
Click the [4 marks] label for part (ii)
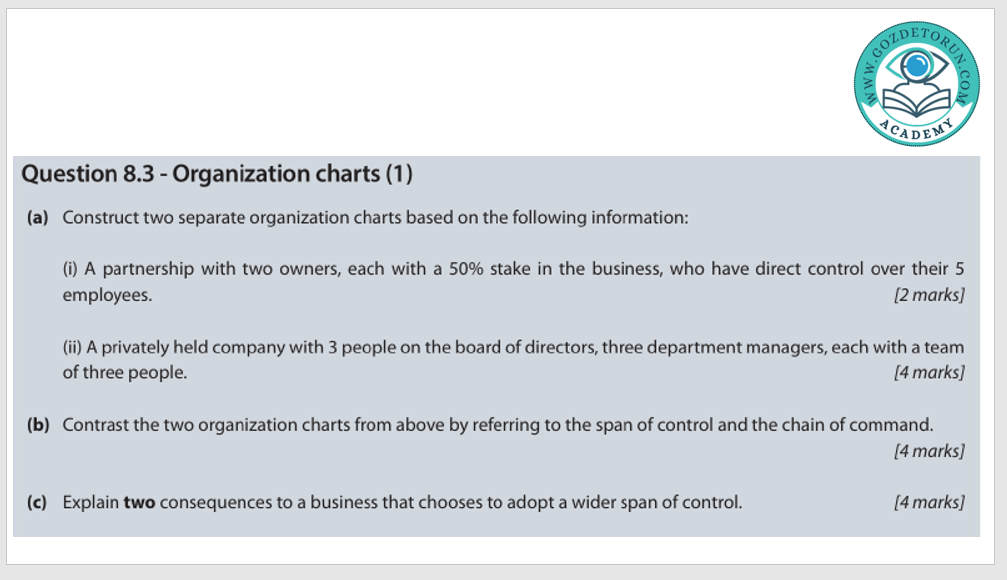(930, 373)
